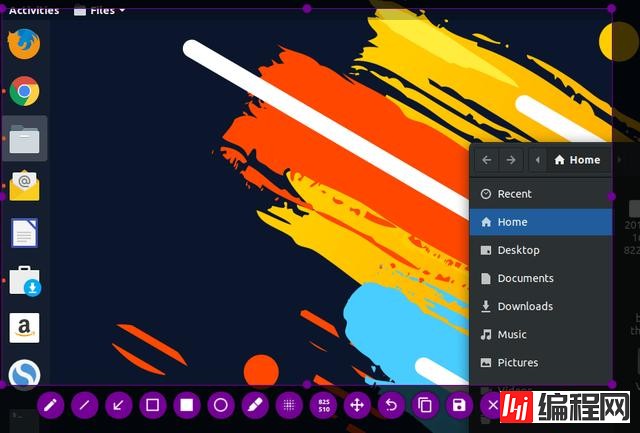Save the screenshot to file

point(460,405)
